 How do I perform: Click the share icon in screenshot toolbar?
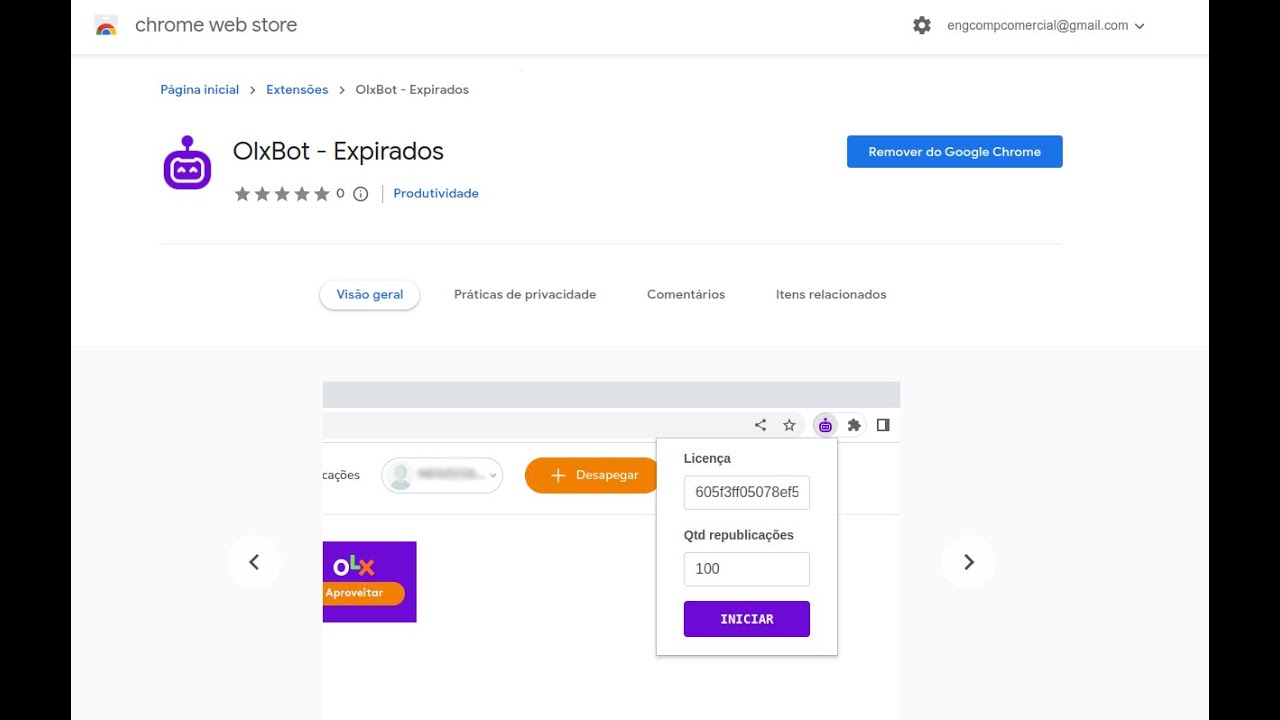click(x=760, y=425)
